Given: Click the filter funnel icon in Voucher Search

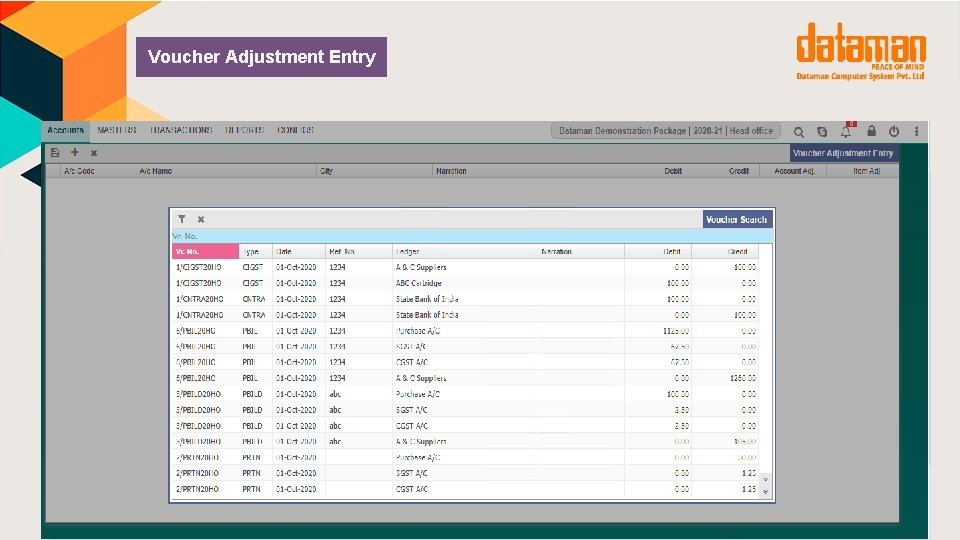Looking at the screenshot, I should click(x=182, y=219).
